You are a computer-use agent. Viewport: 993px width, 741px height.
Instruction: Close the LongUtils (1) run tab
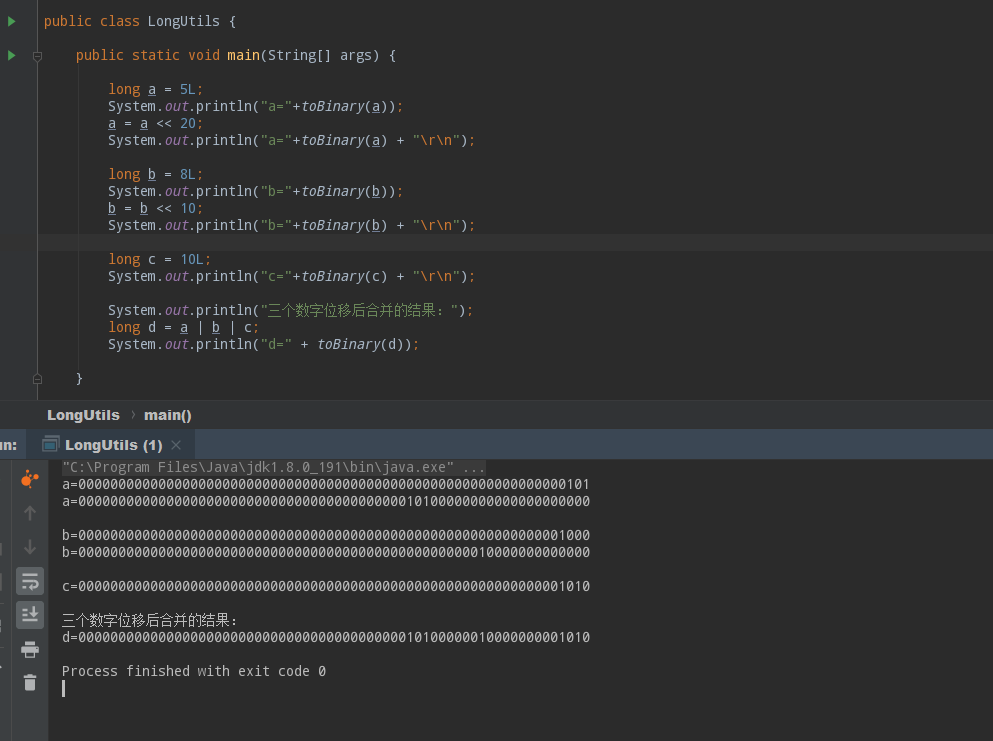[176, 445]
